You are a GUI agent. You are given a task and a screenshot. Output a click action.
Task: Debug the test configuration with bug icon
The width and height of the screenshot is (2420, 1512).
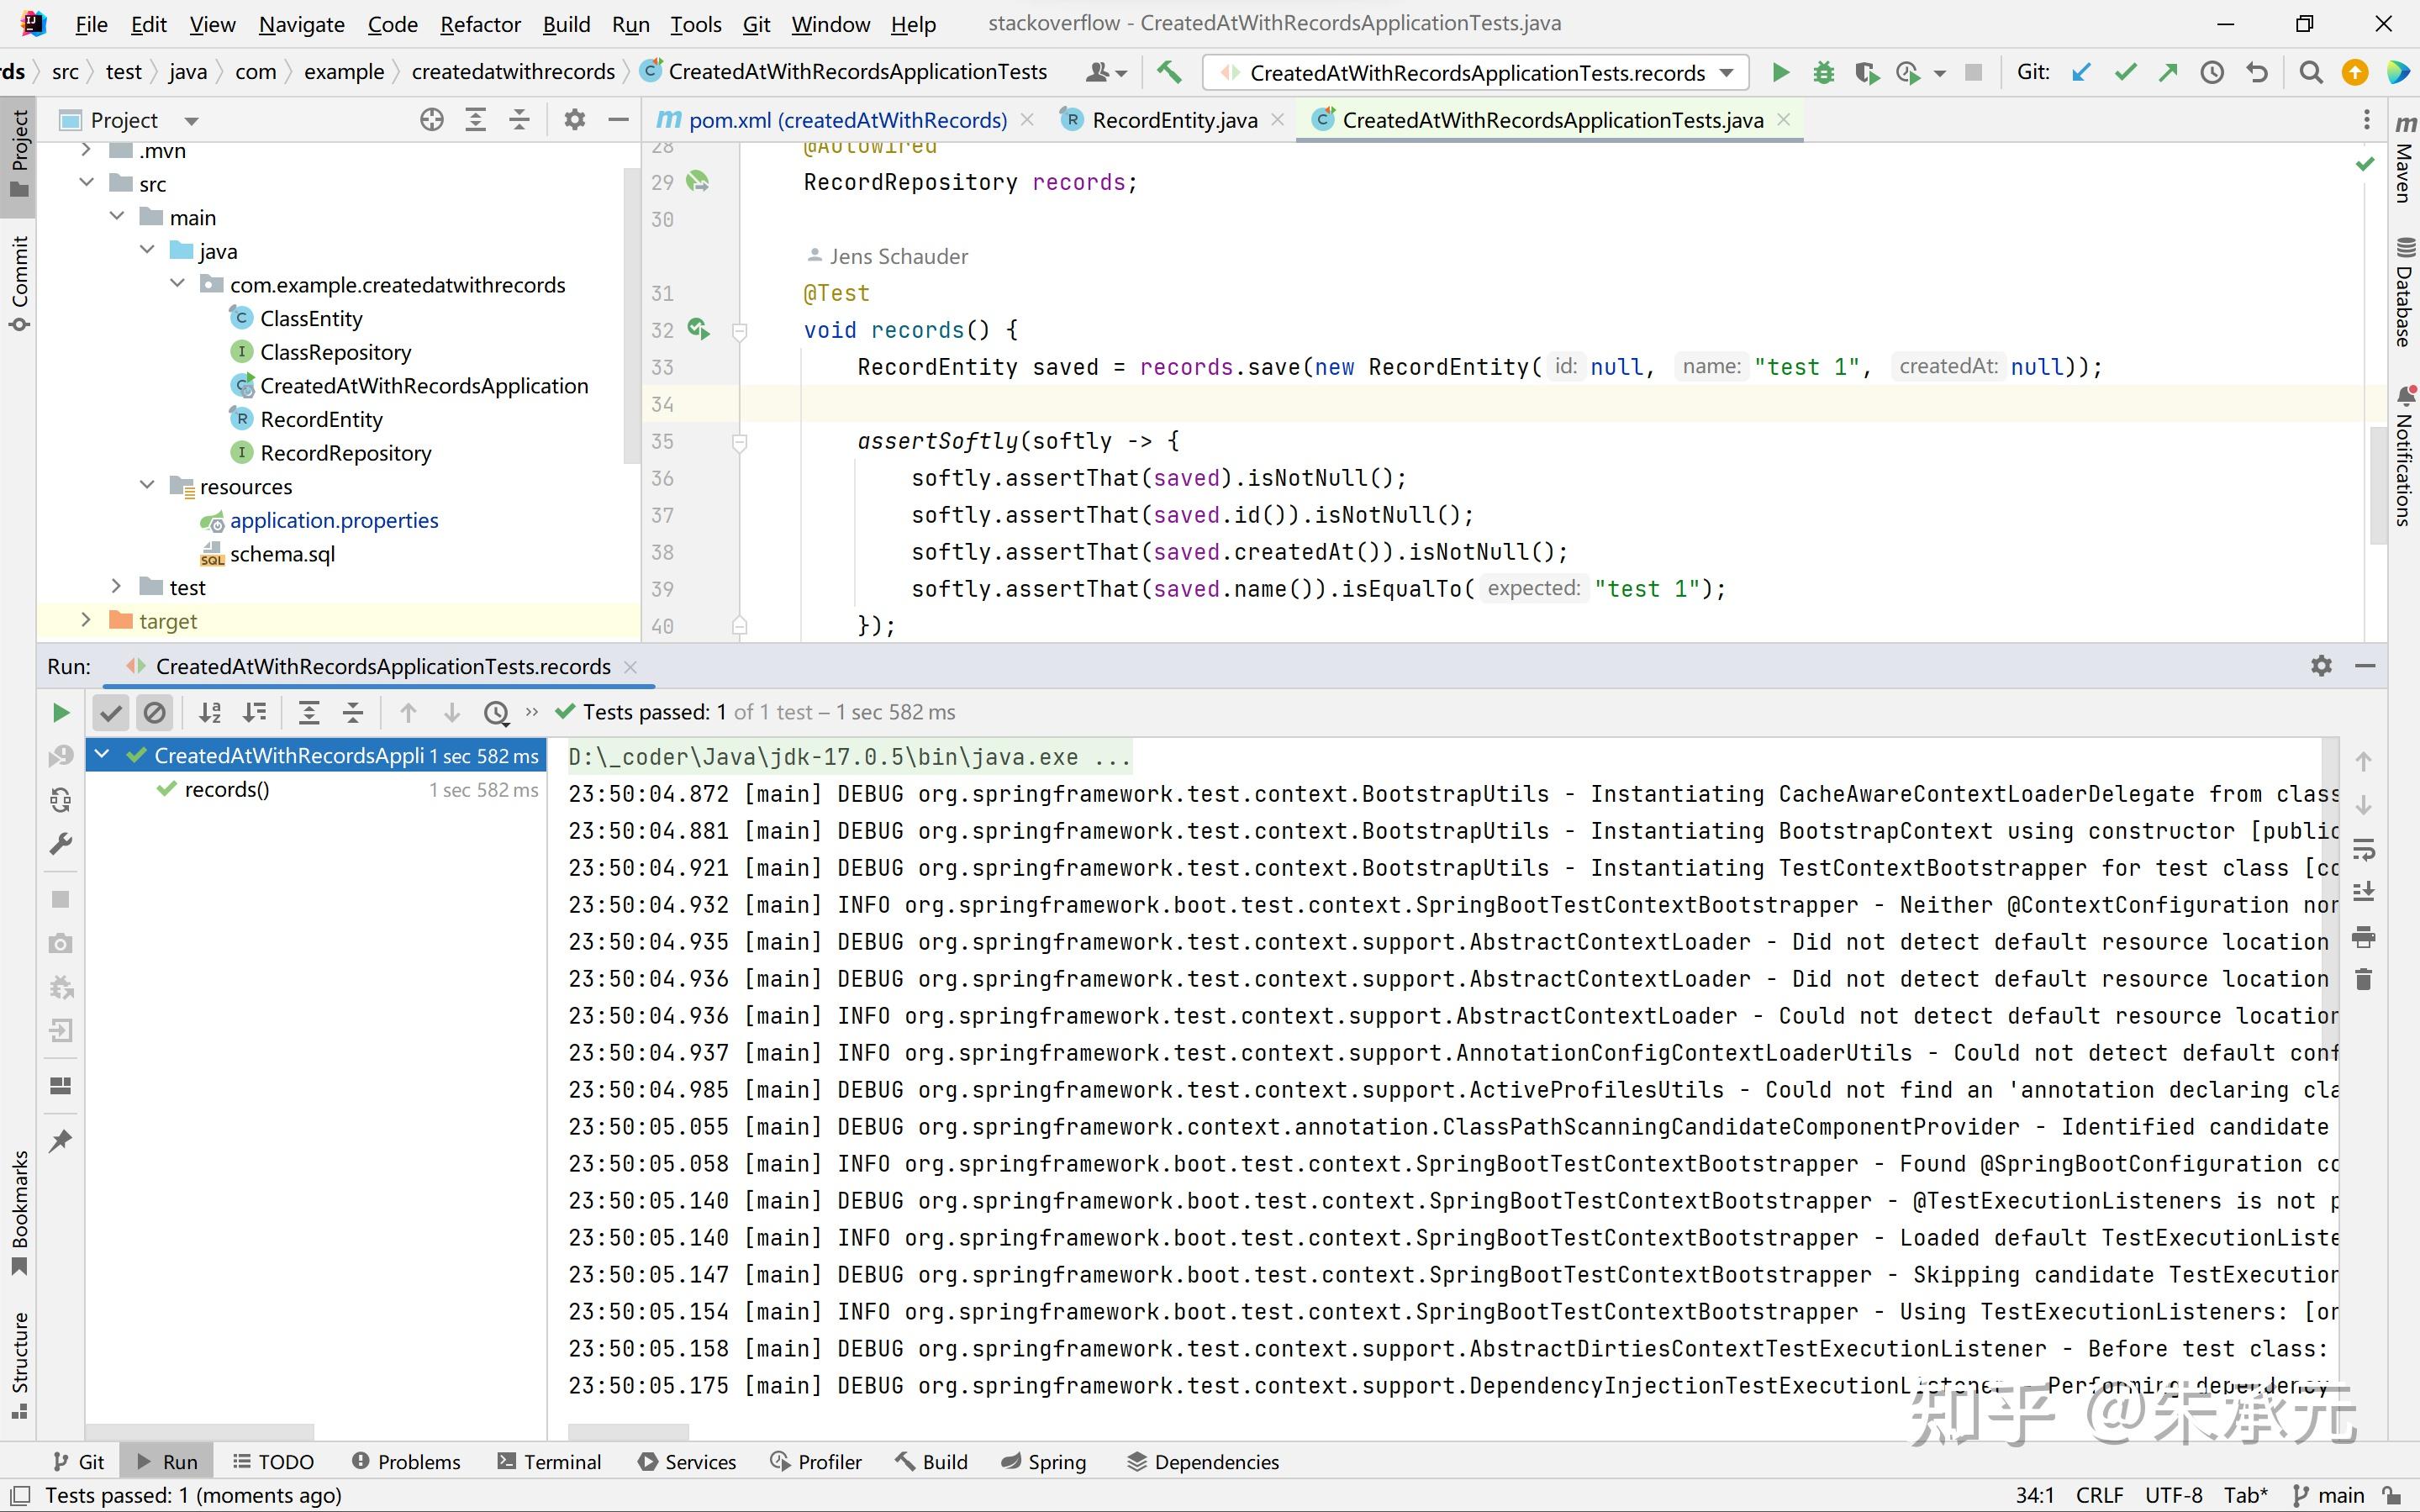[x=1823, y=72]
